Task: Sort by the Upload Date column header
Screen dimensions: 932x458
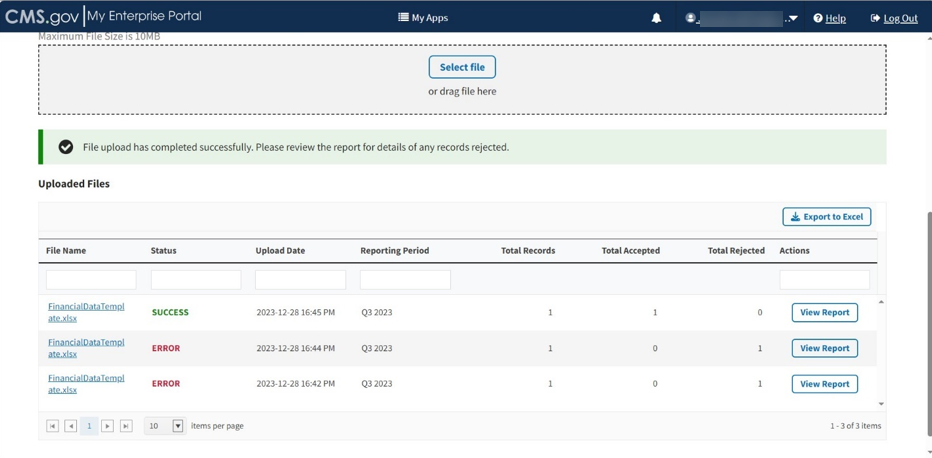Action: [280, 251]
